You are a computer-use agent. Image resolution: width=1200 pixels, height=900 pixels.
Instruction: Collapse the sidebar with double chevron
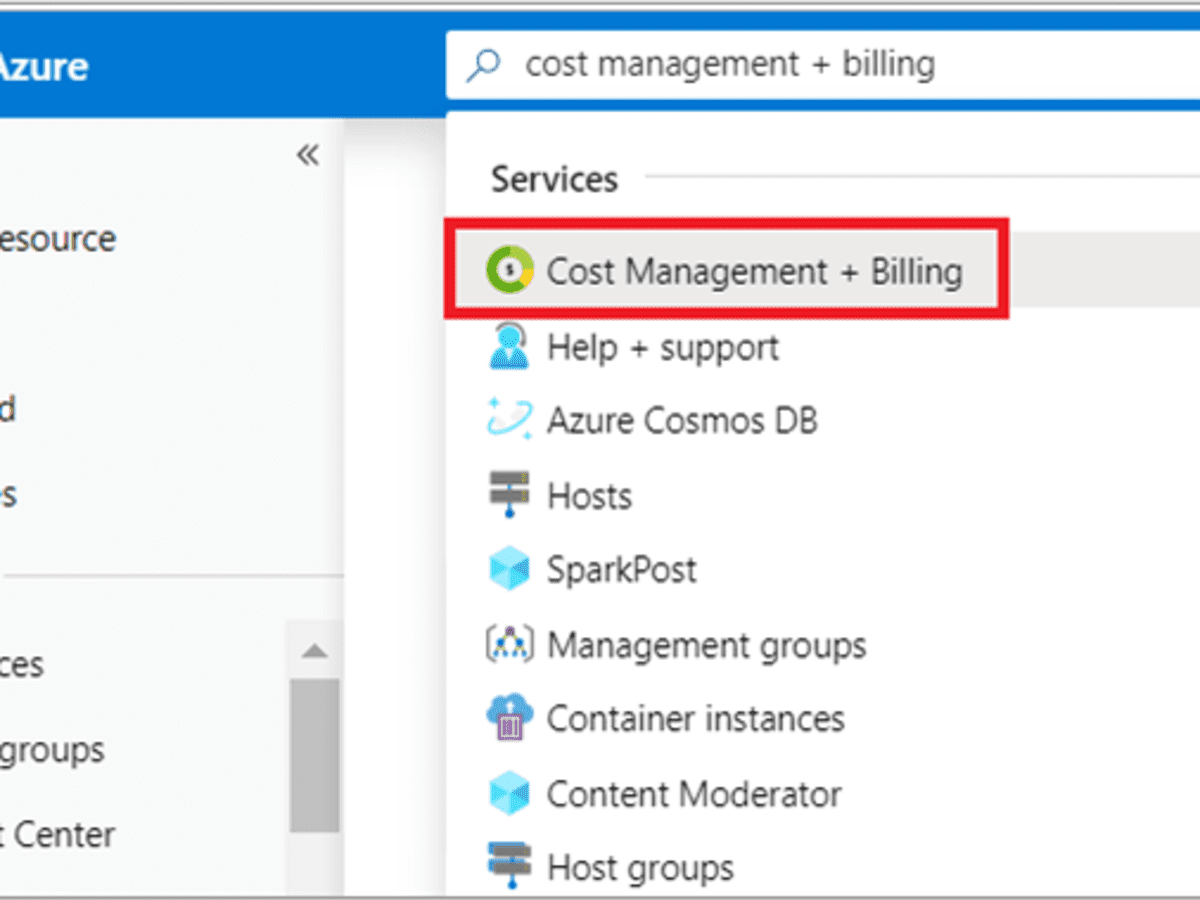tap(308, 155)
